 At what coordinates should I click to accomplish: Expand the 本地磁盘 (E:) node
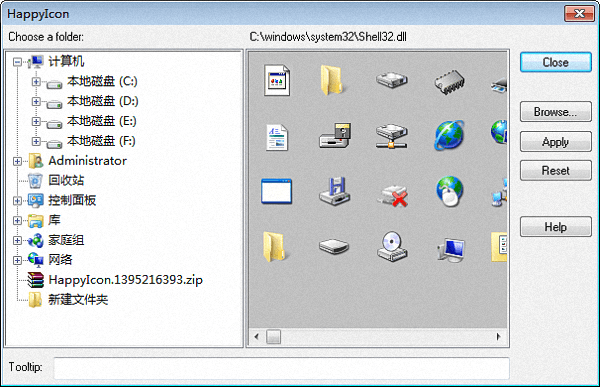[36, 121]
